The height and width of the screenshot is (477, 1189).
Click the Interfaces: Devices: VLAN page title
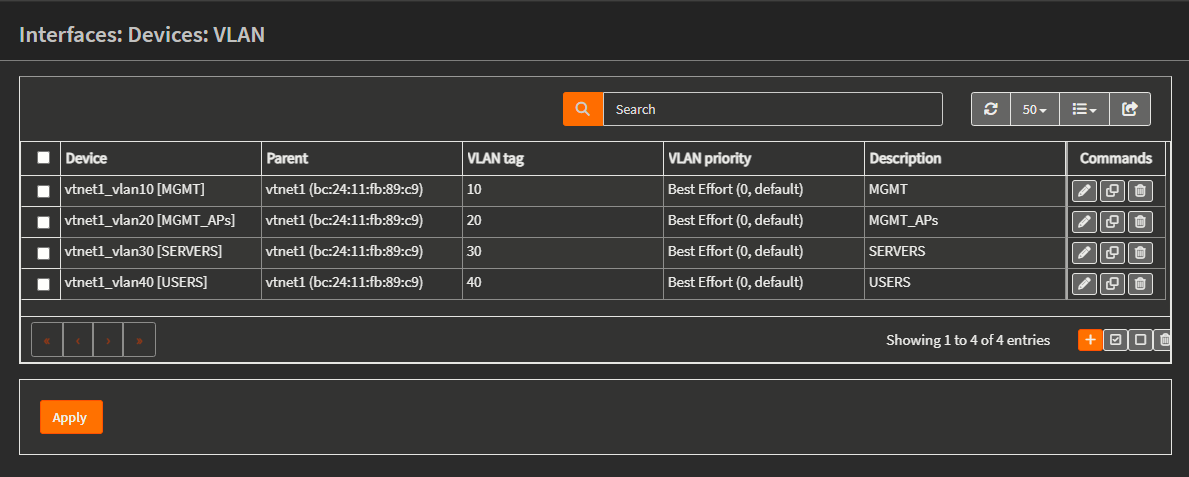click(142, 35)
